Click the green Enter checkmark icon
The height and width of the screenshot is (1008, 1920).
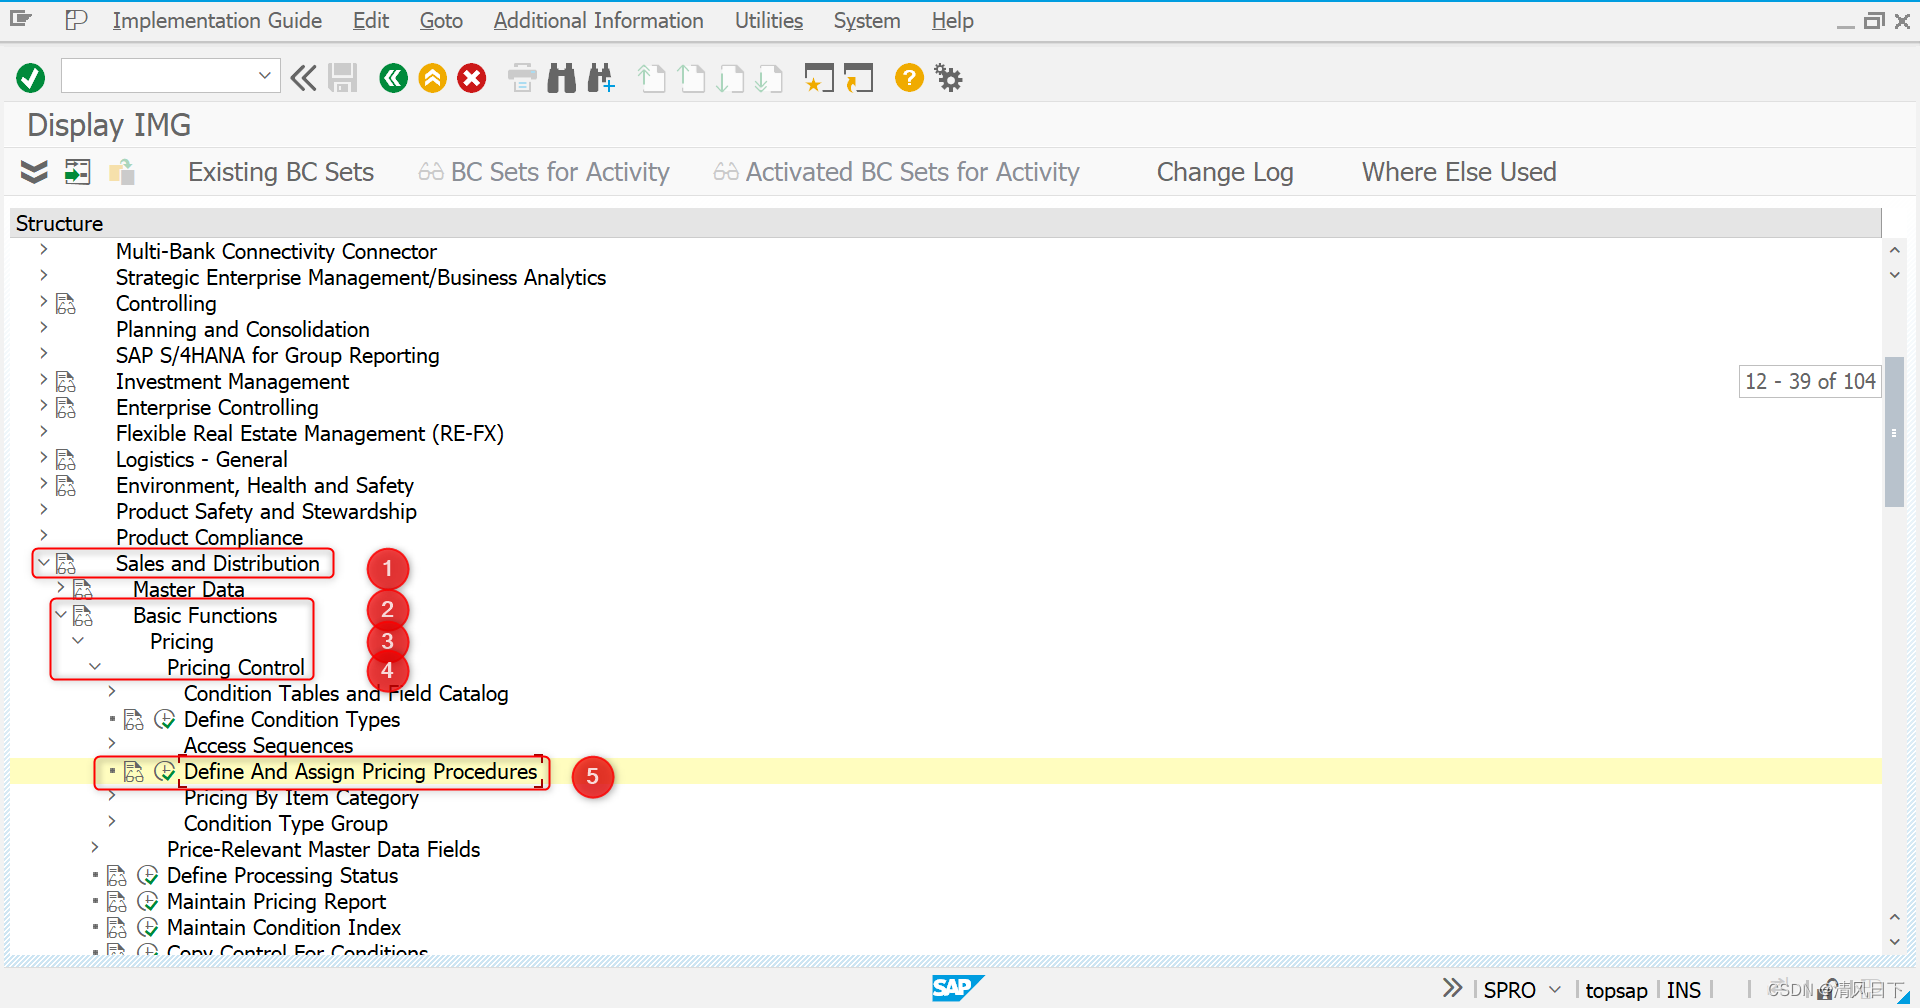pyautogui.click(x=31, y=78)
